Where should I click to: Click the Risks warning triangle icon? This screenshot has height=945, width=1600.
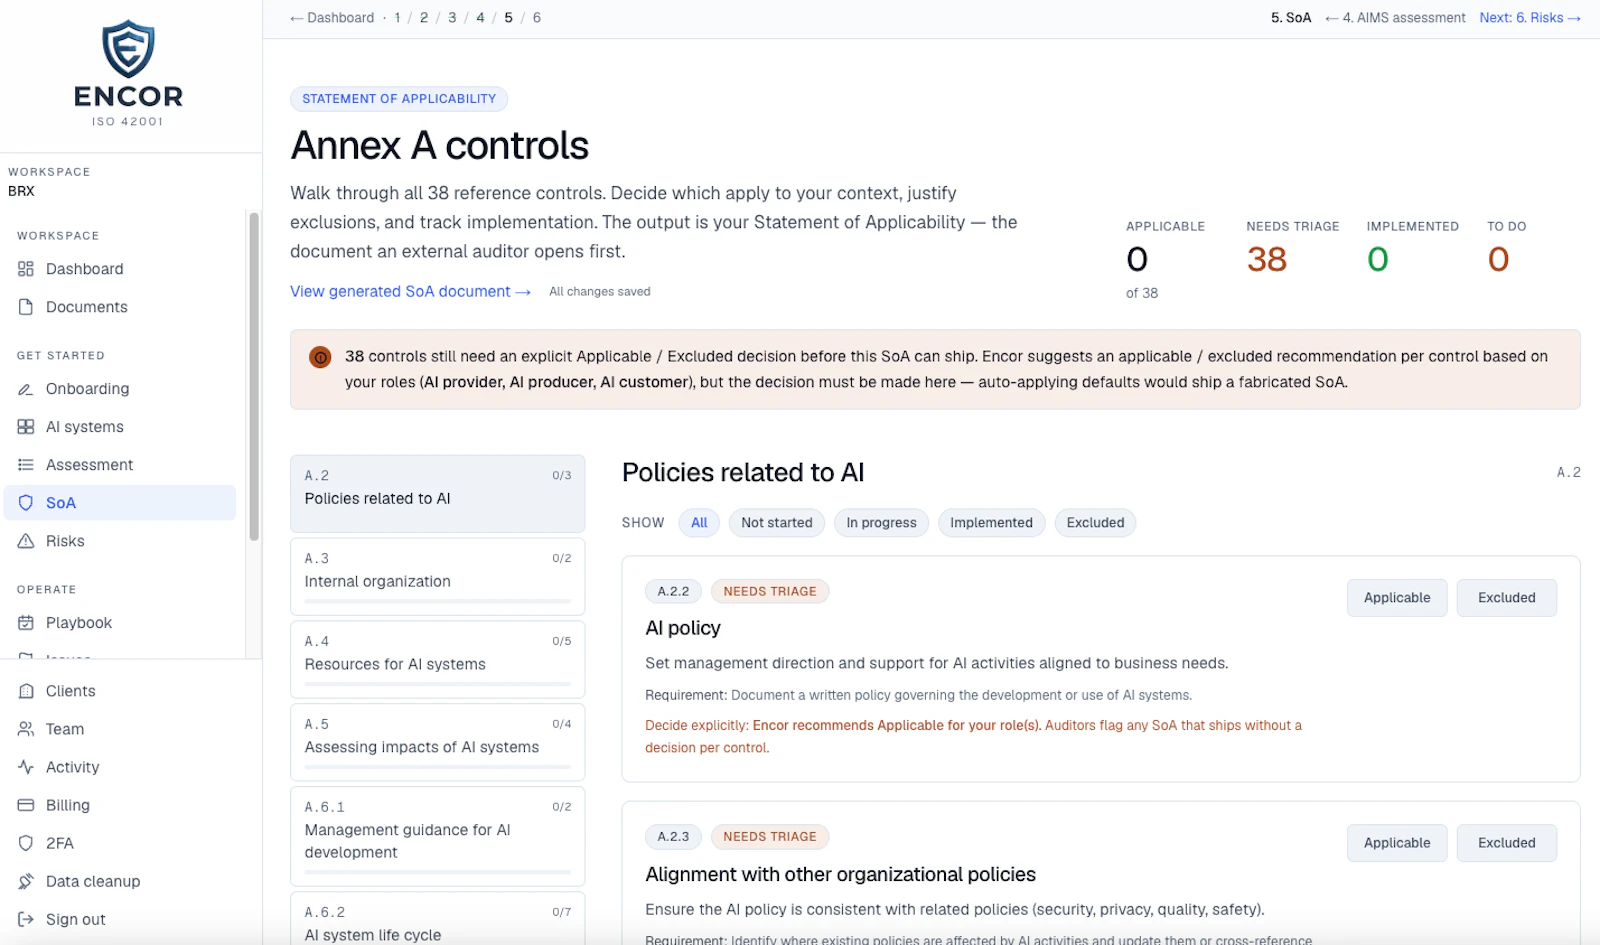point(26,541)
